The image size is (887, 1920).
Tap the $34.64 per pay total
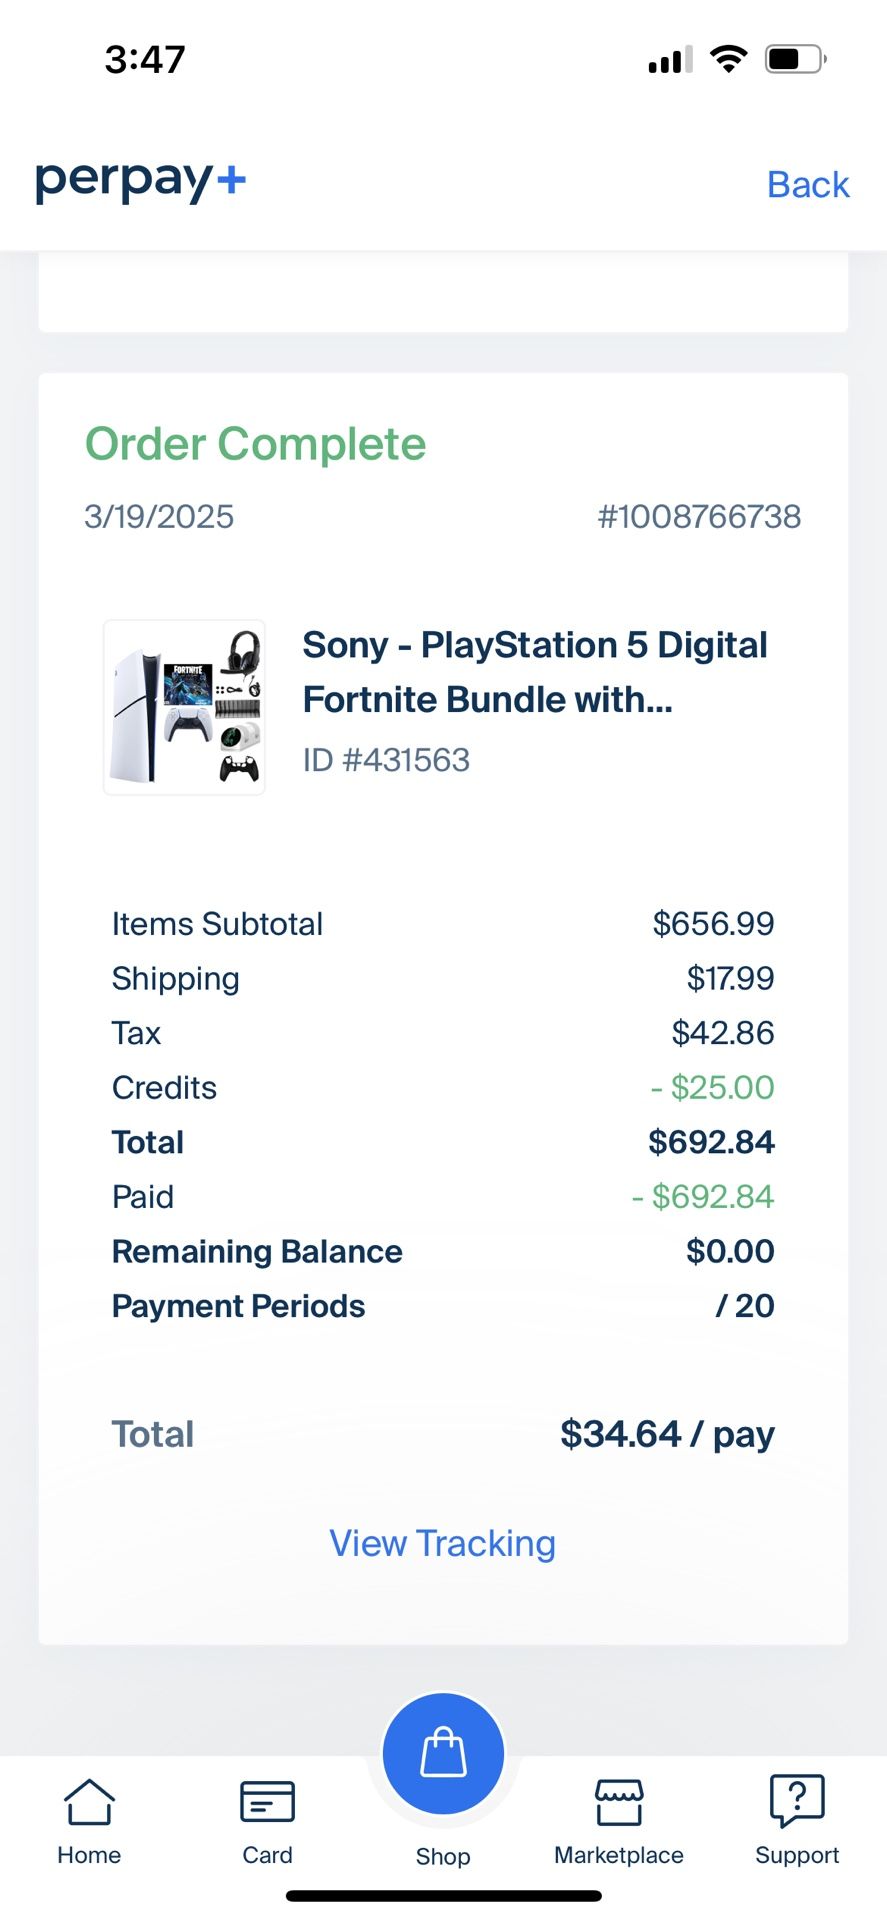coord(668,1434)
